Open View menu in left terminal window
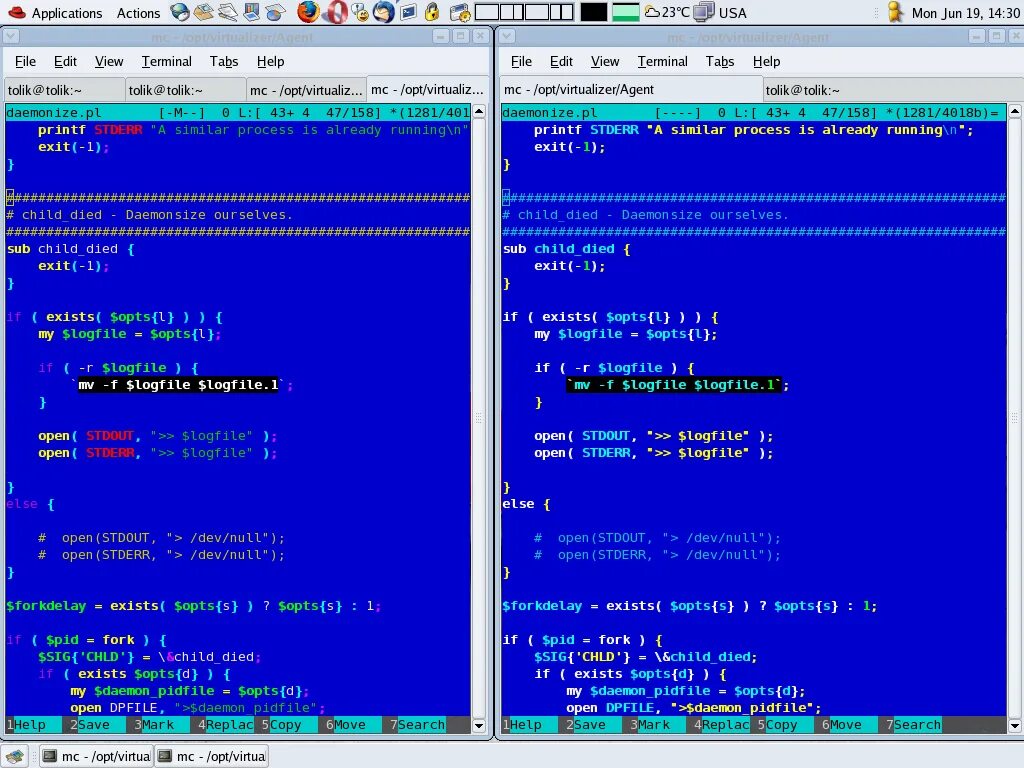Viewport: 1024px width, 768px height. tap(108, 61)
